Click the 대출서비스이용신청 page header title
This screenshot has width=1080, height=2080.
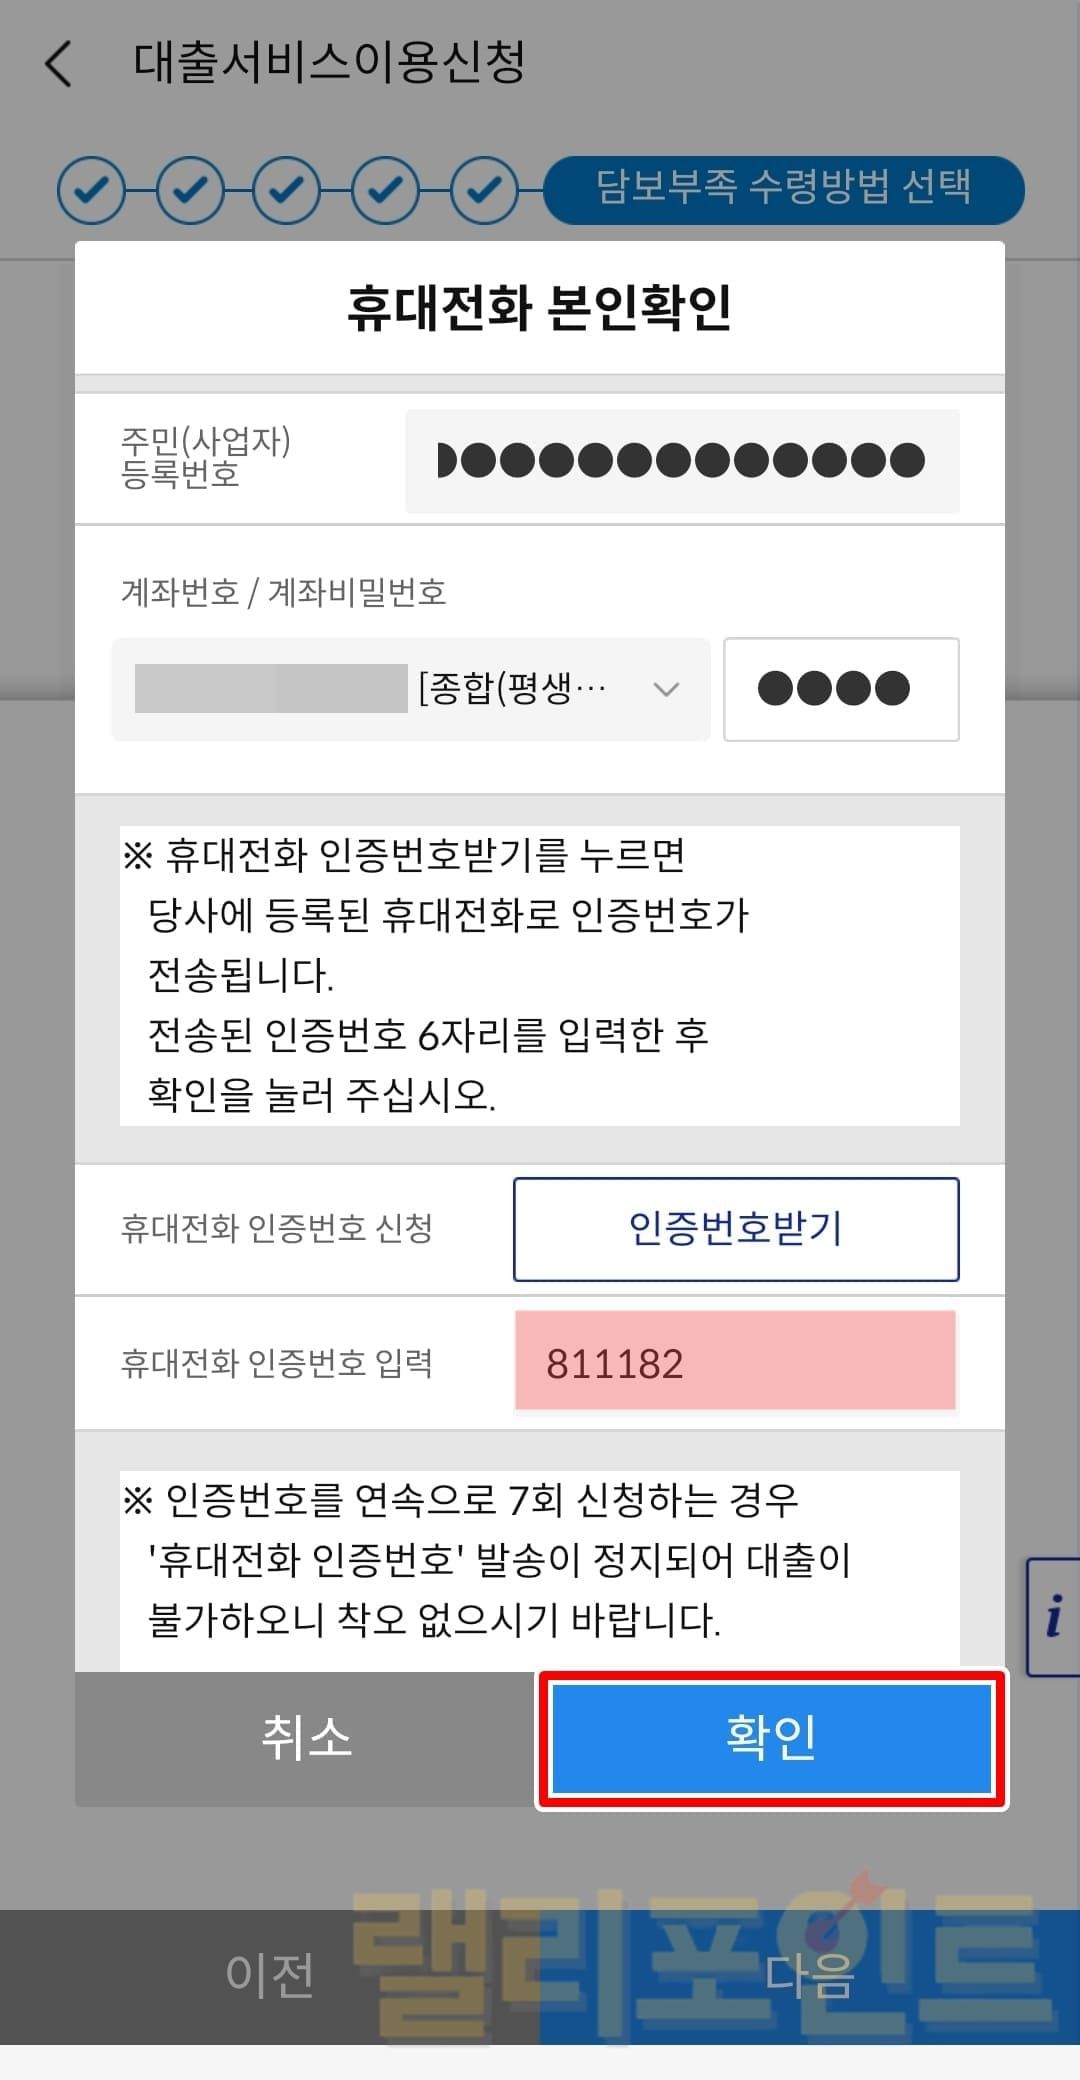click(x=329, y=64)
